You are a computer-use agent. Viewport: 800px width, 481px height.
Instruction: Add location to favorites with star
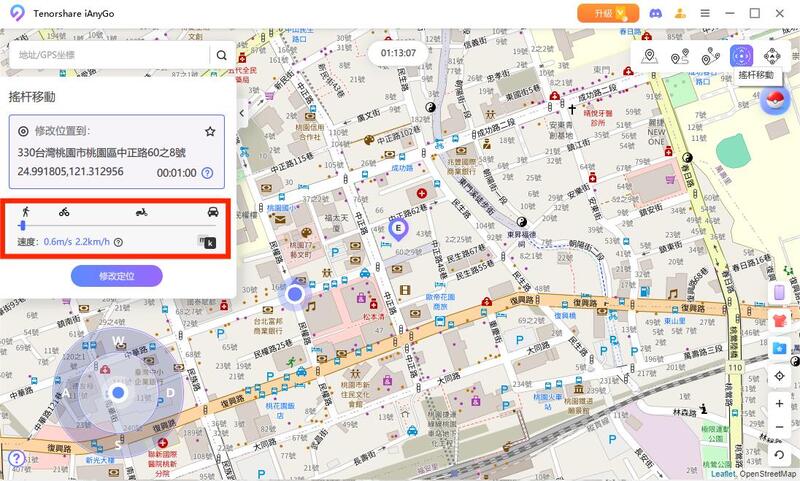click(210, 132)
